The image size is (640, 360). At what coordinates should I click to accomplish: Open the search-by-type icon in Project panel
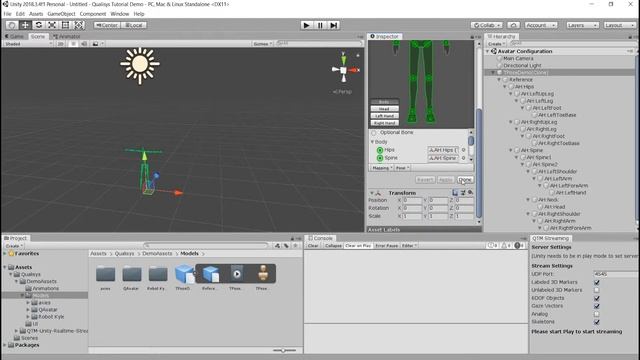click(278, 246)
